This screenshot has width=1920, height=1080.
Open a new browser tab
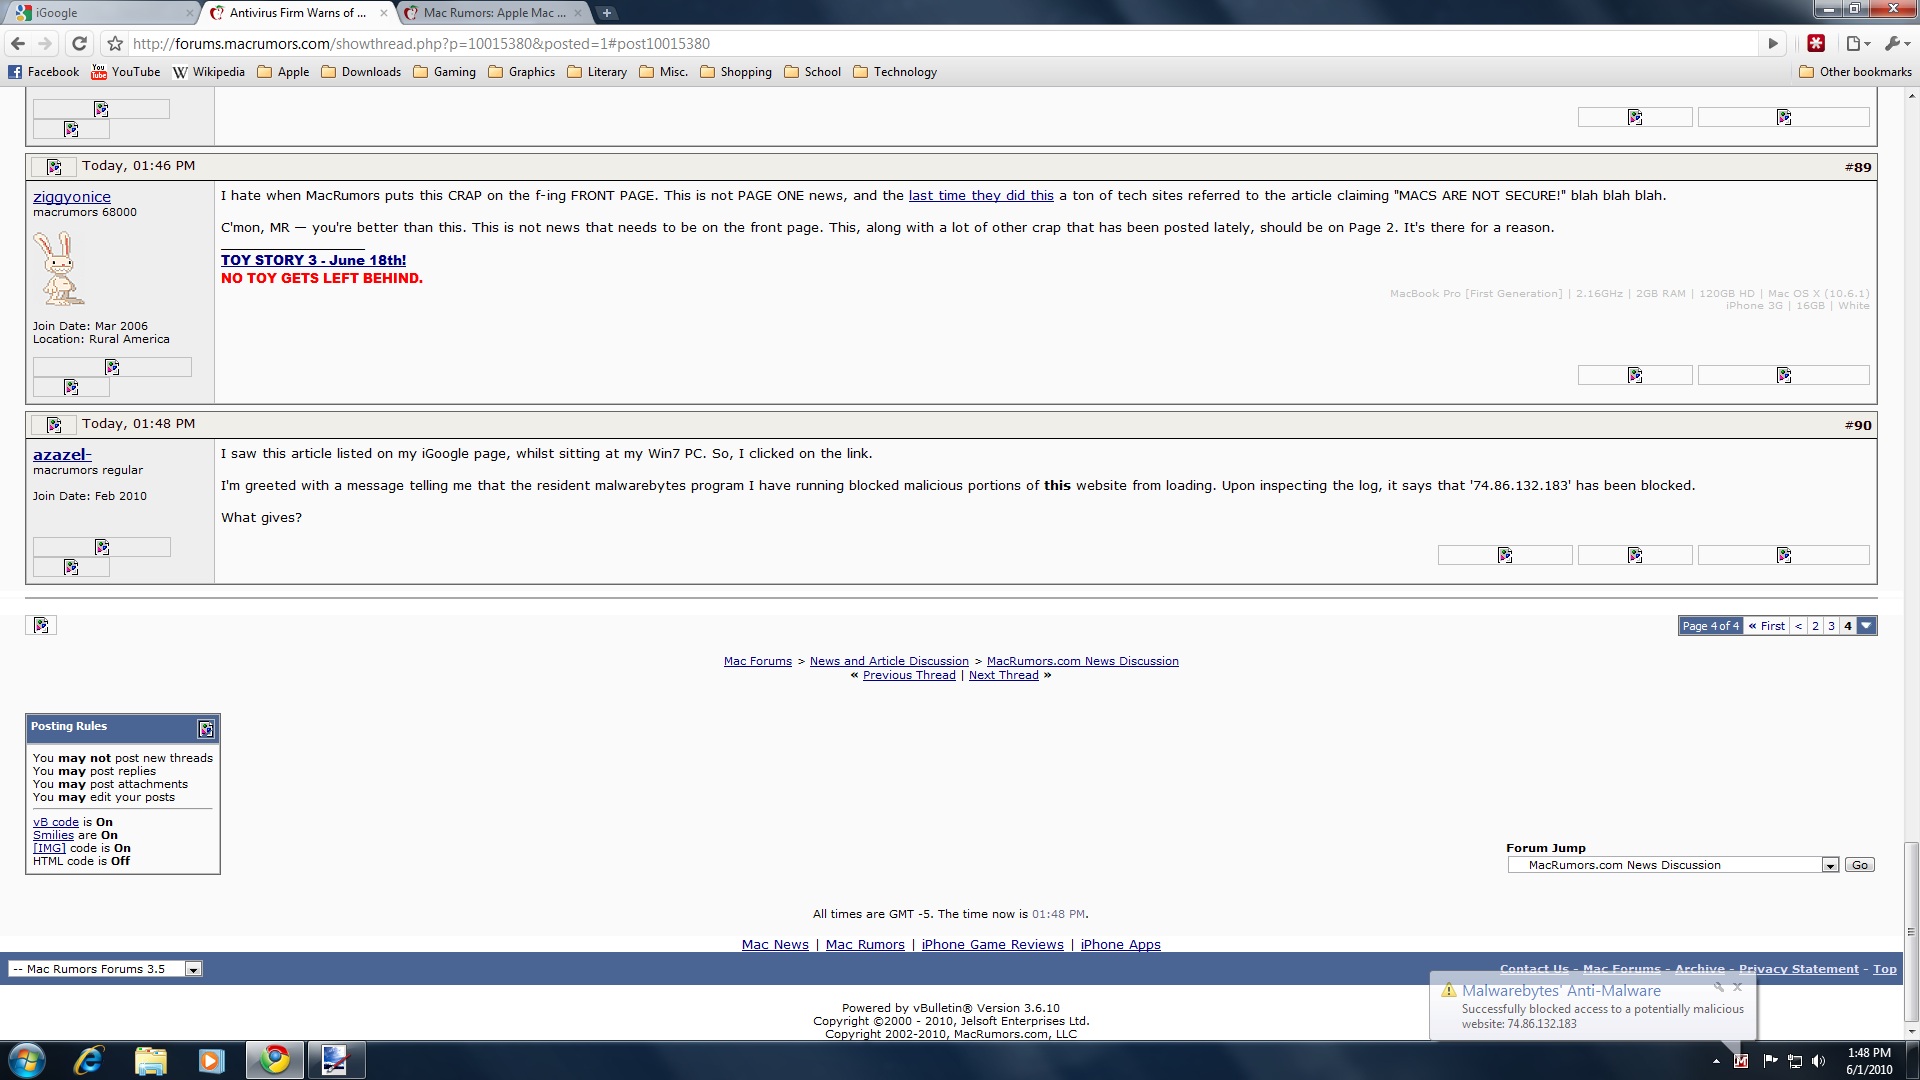[x=607, y=13]
